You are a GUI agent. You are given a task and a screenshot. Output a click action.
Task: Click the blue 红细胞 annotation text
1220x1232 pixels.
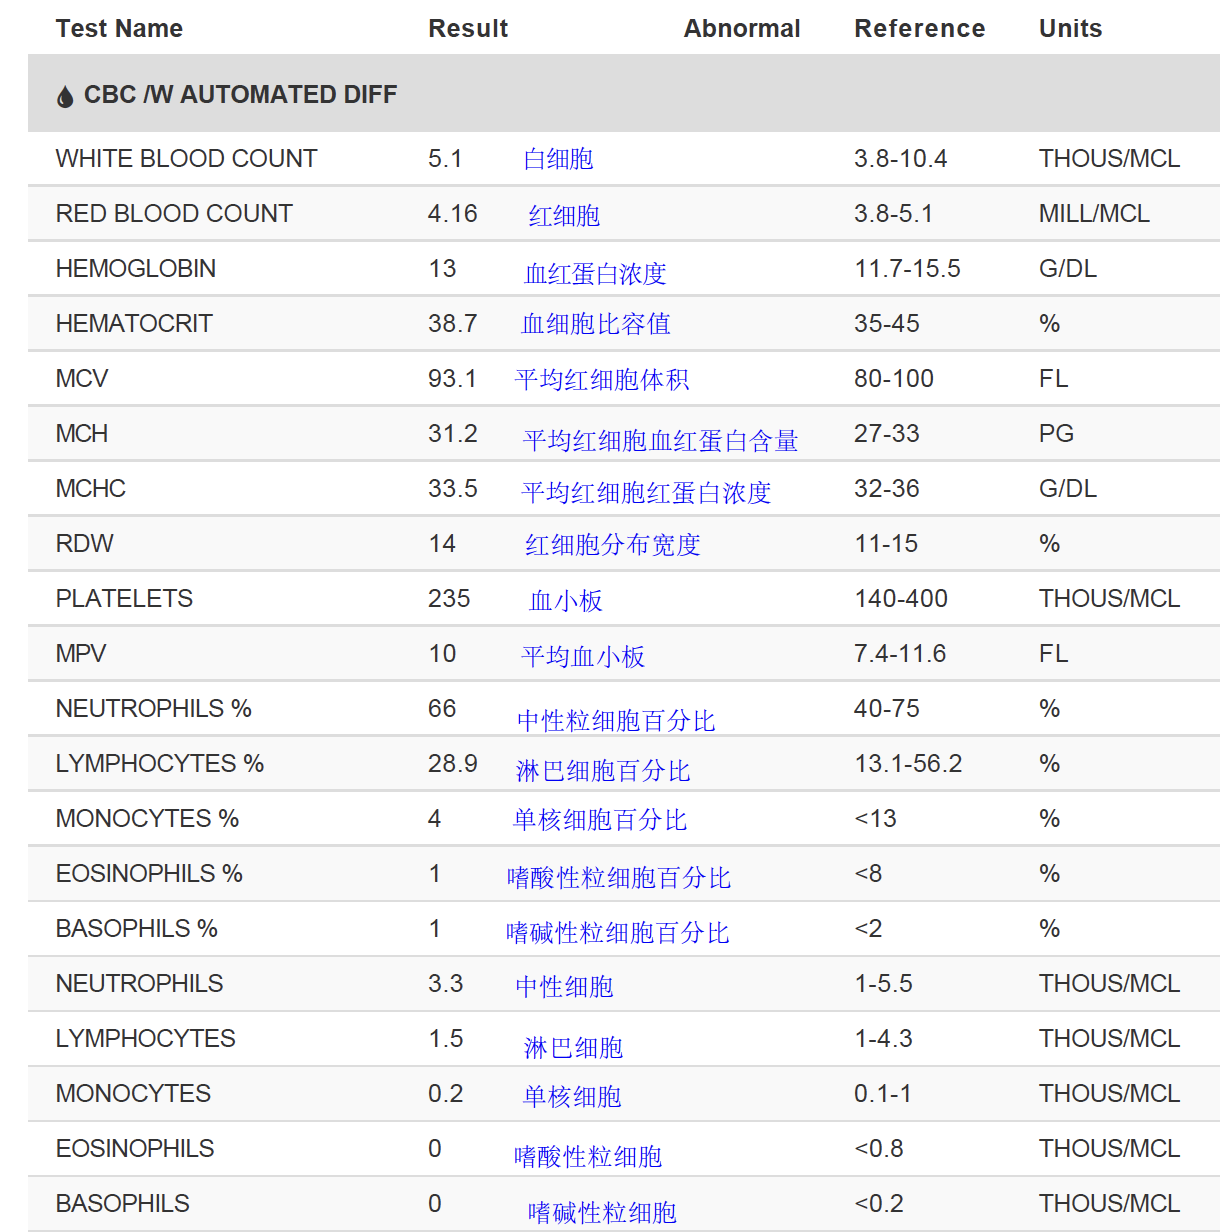[564, 216]
